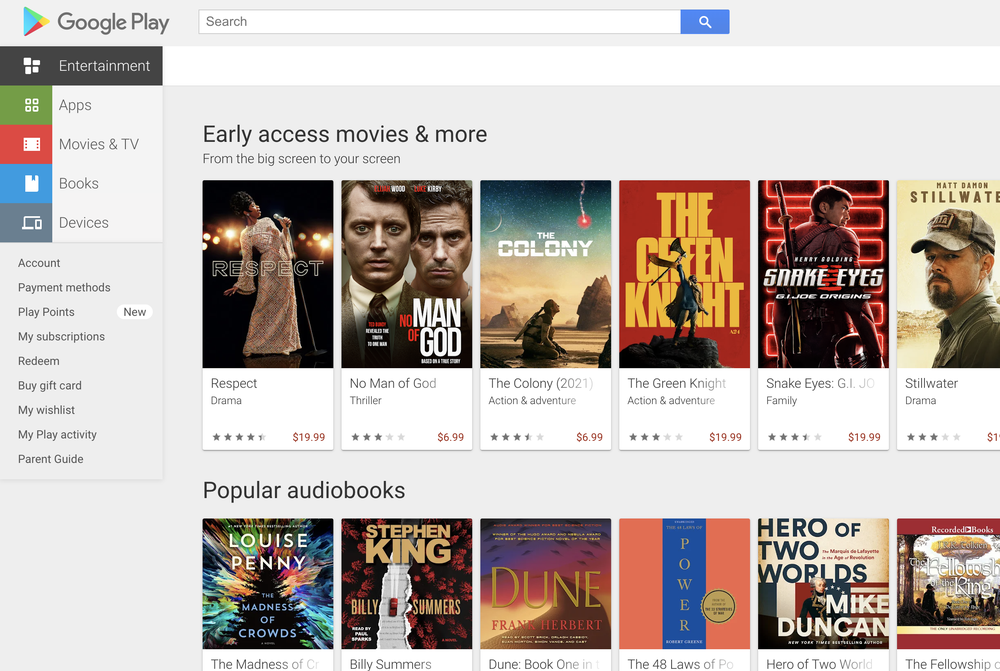The image size is (1000, 671).
Task: Open Play Points
Action: coord(46,312)
